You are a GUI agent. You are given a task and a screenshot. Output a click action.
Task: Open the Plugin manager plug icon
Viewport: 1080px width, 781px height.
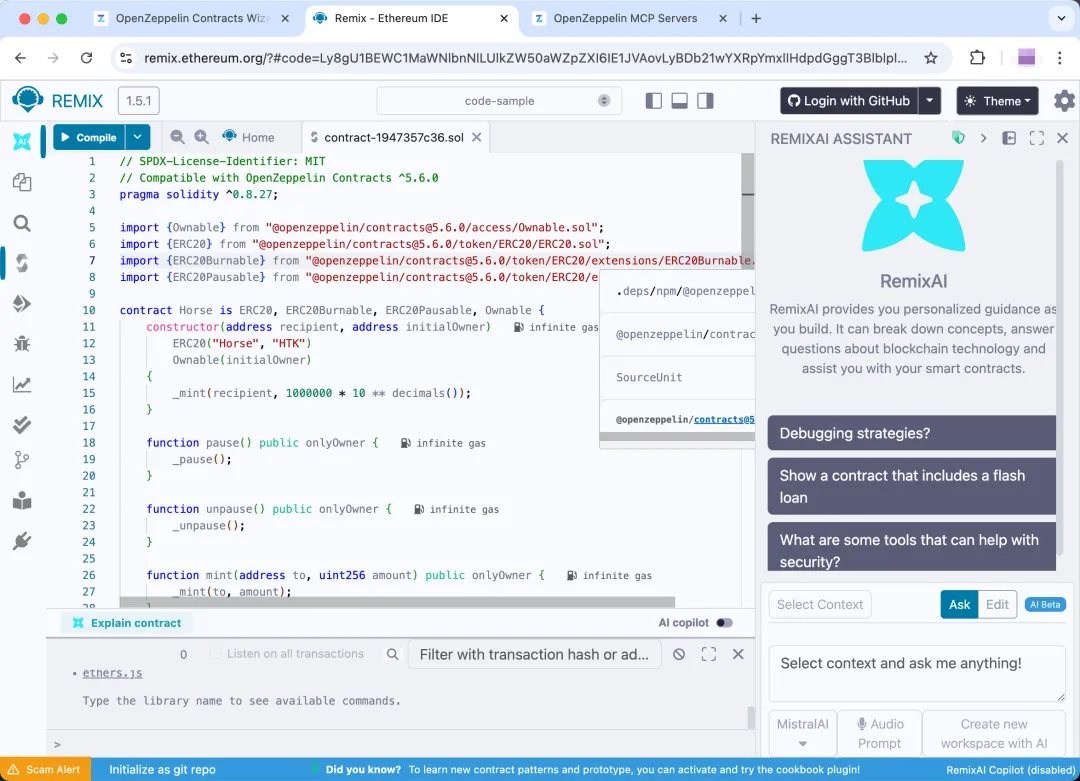[22, 541]
